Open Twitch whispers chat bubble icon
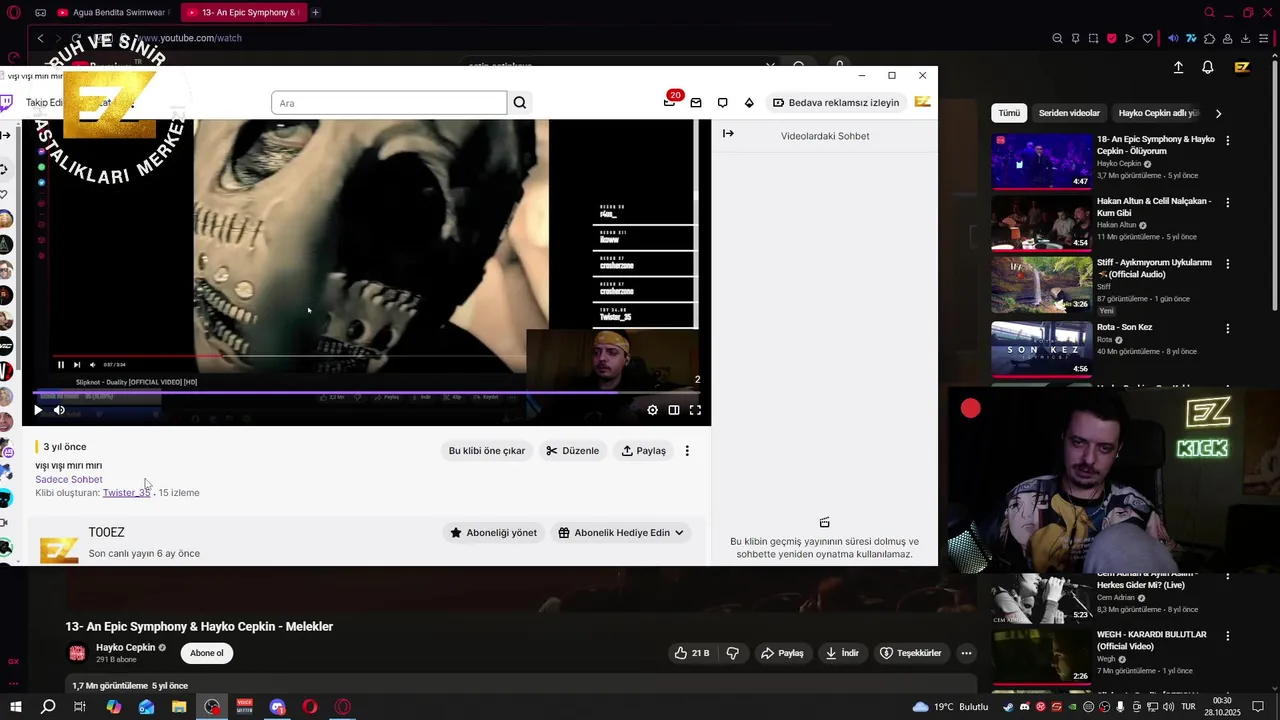 coord(722,103)
